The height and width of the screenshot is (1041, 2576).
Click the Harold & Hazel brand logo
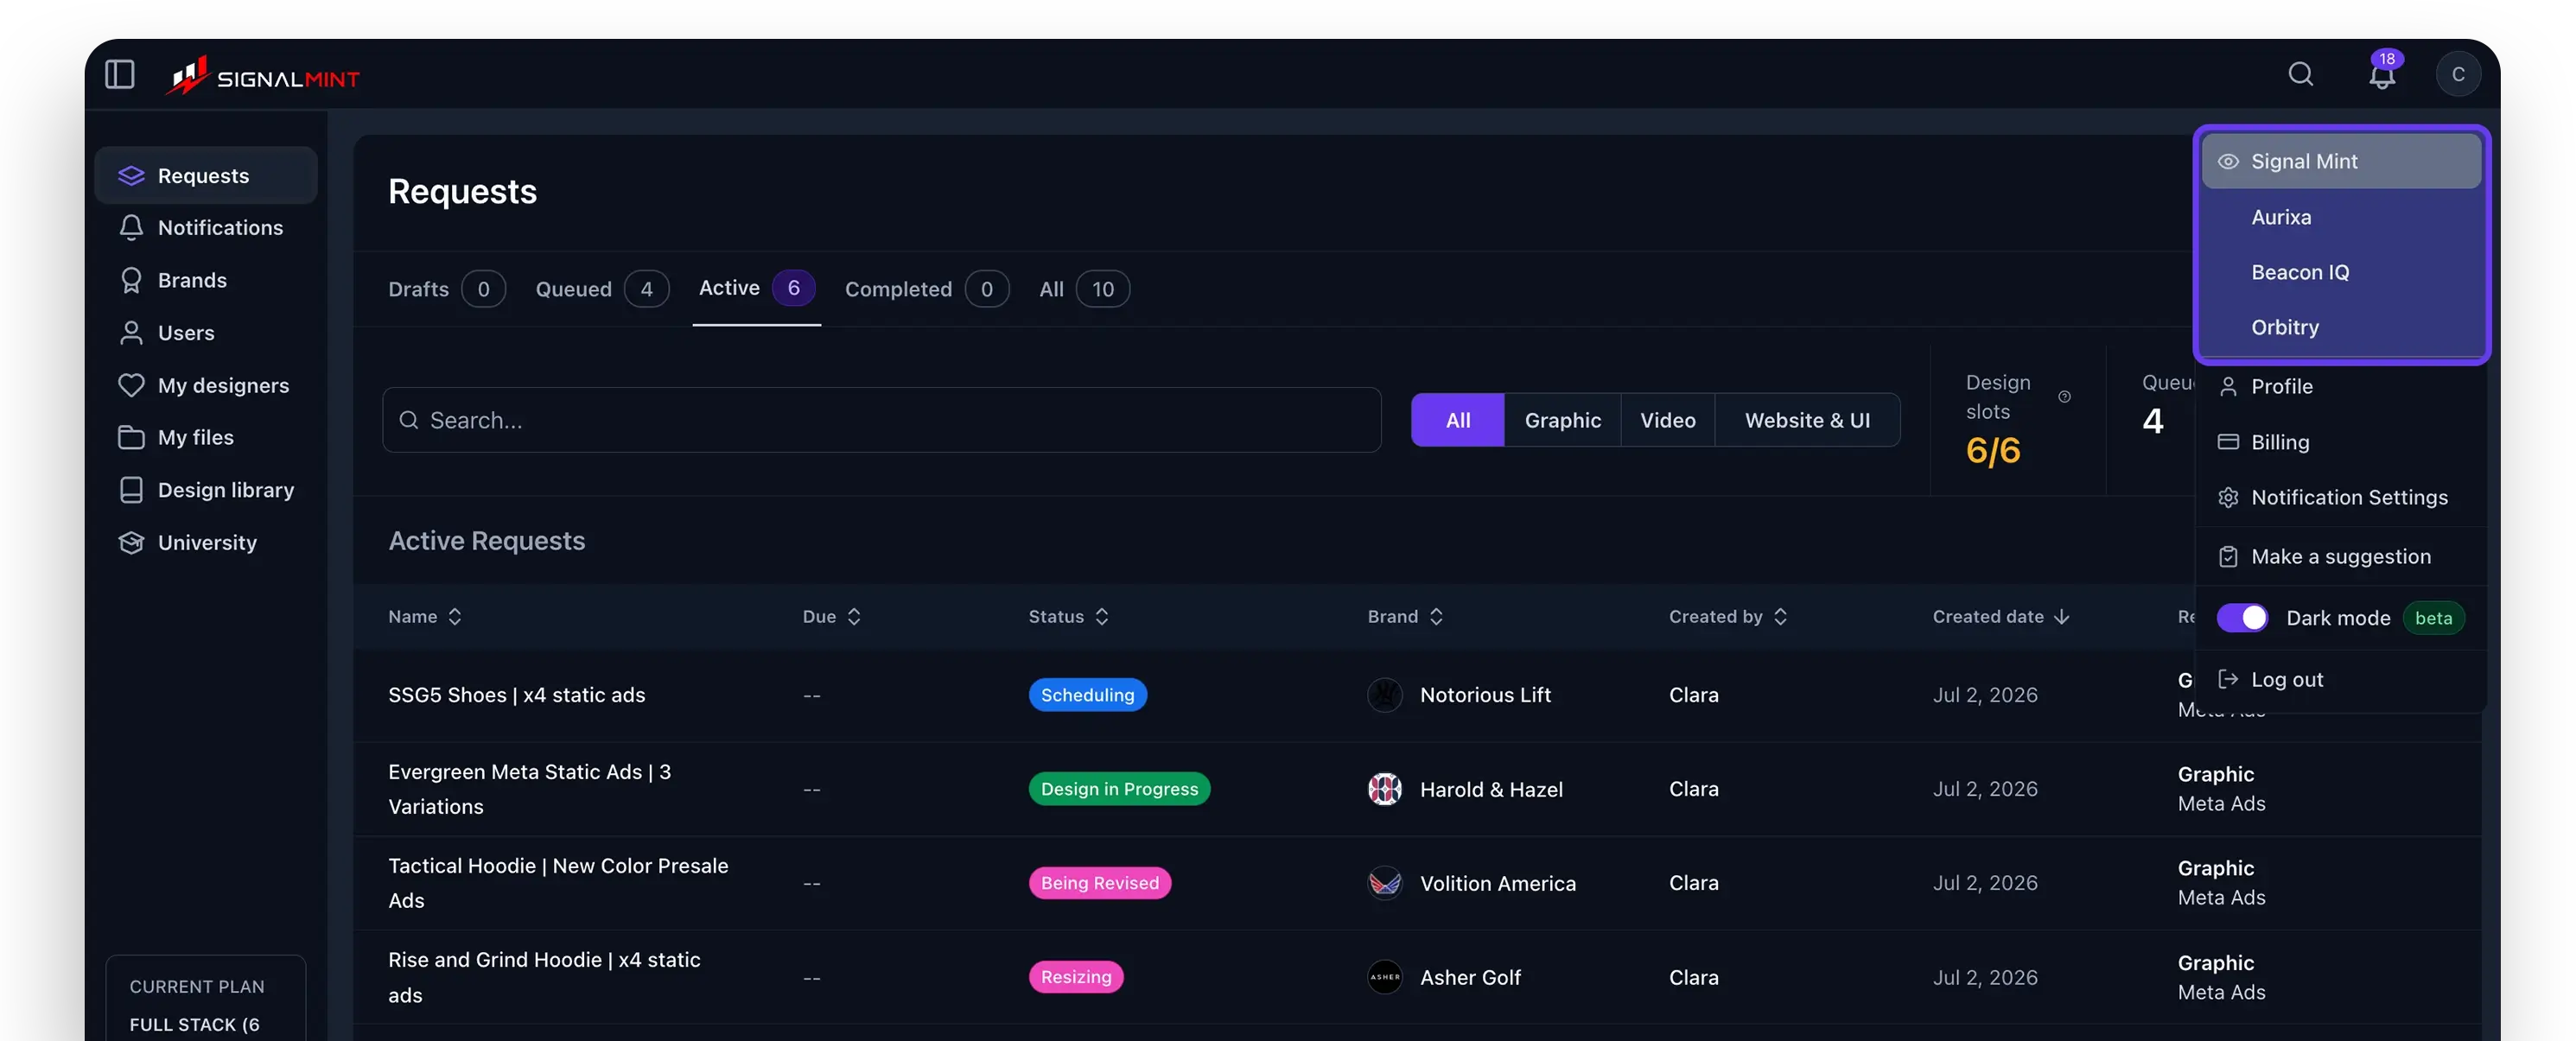tap(1384, 789)
